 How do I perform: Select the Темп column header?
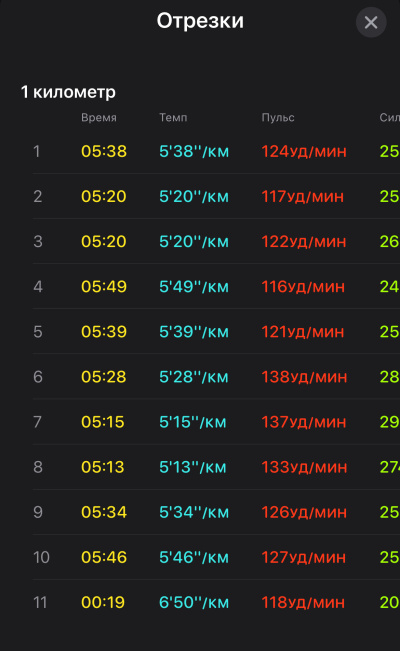[173, 117]
